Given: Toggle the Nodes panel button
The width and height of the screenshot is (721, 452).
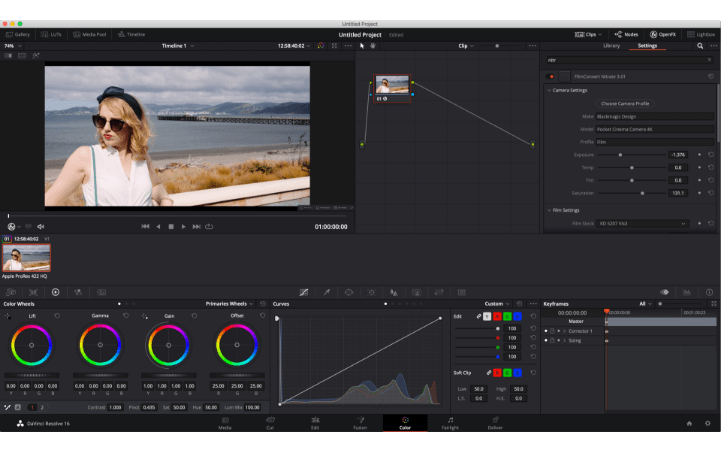Looking at the screenshot, I should point(626,34).
